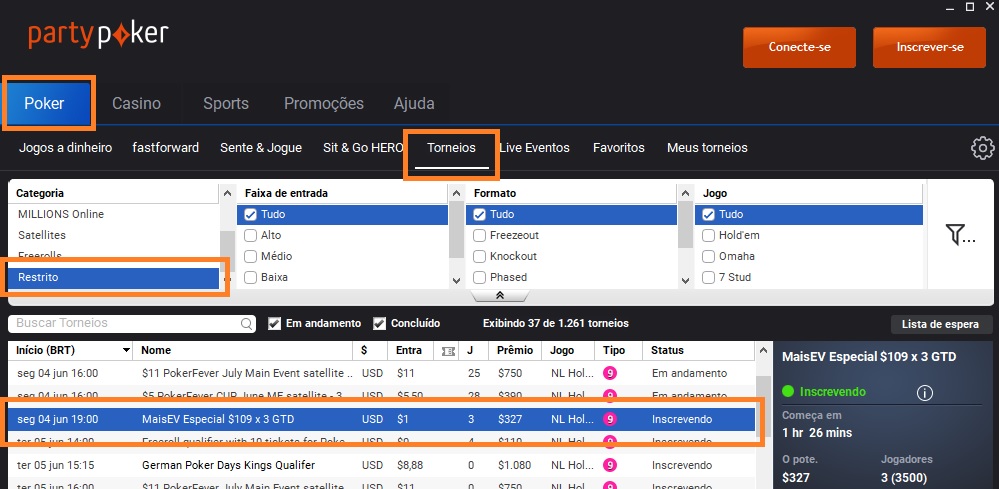
Task: Open the Casino main tab
Action: point(136,103)
